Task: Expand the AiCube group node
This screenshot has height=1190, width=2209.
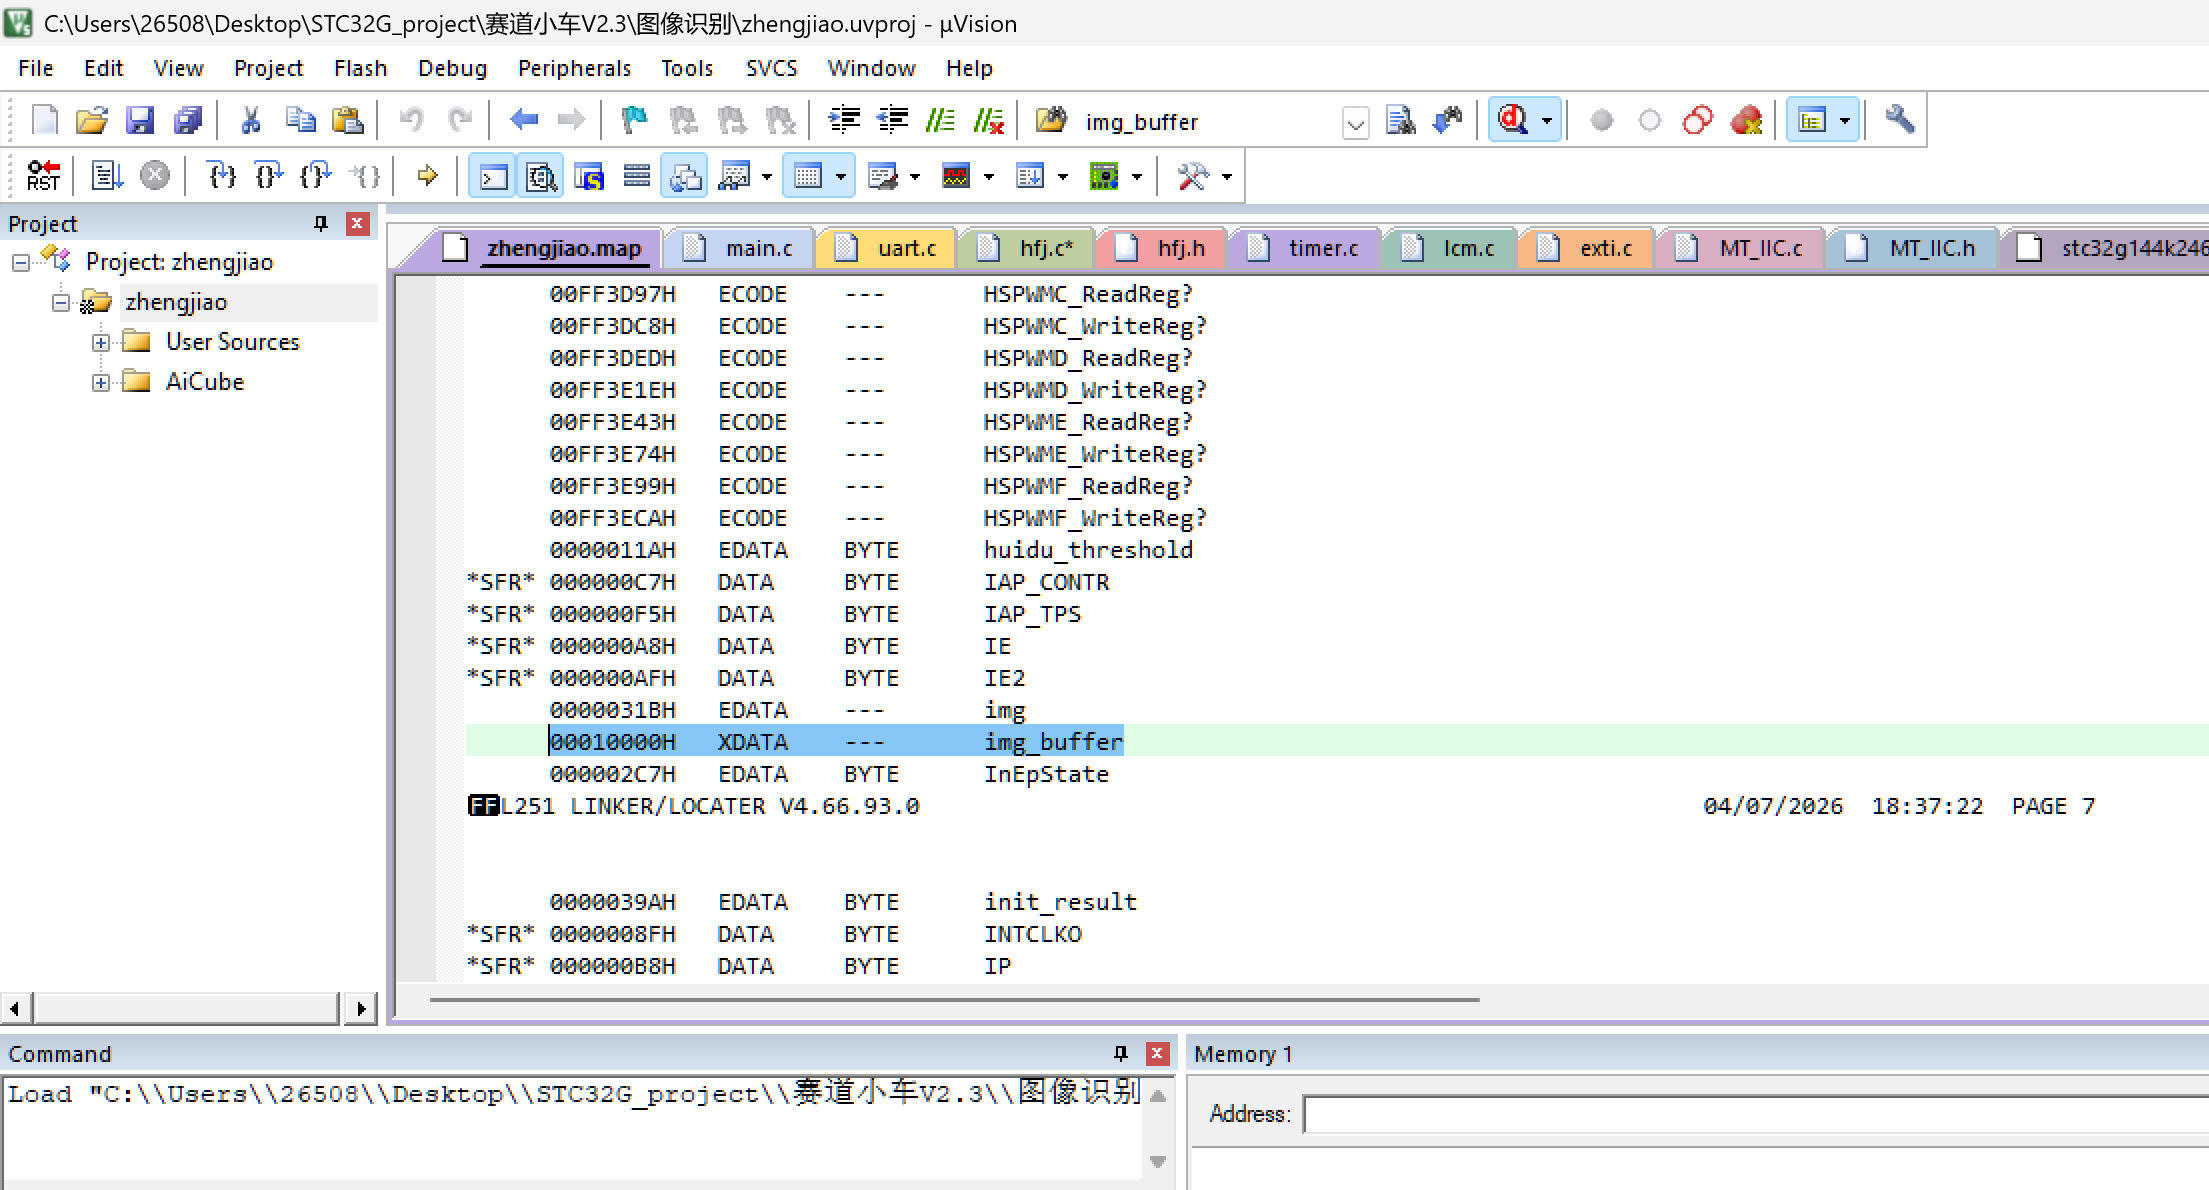Action: [100, 382]
